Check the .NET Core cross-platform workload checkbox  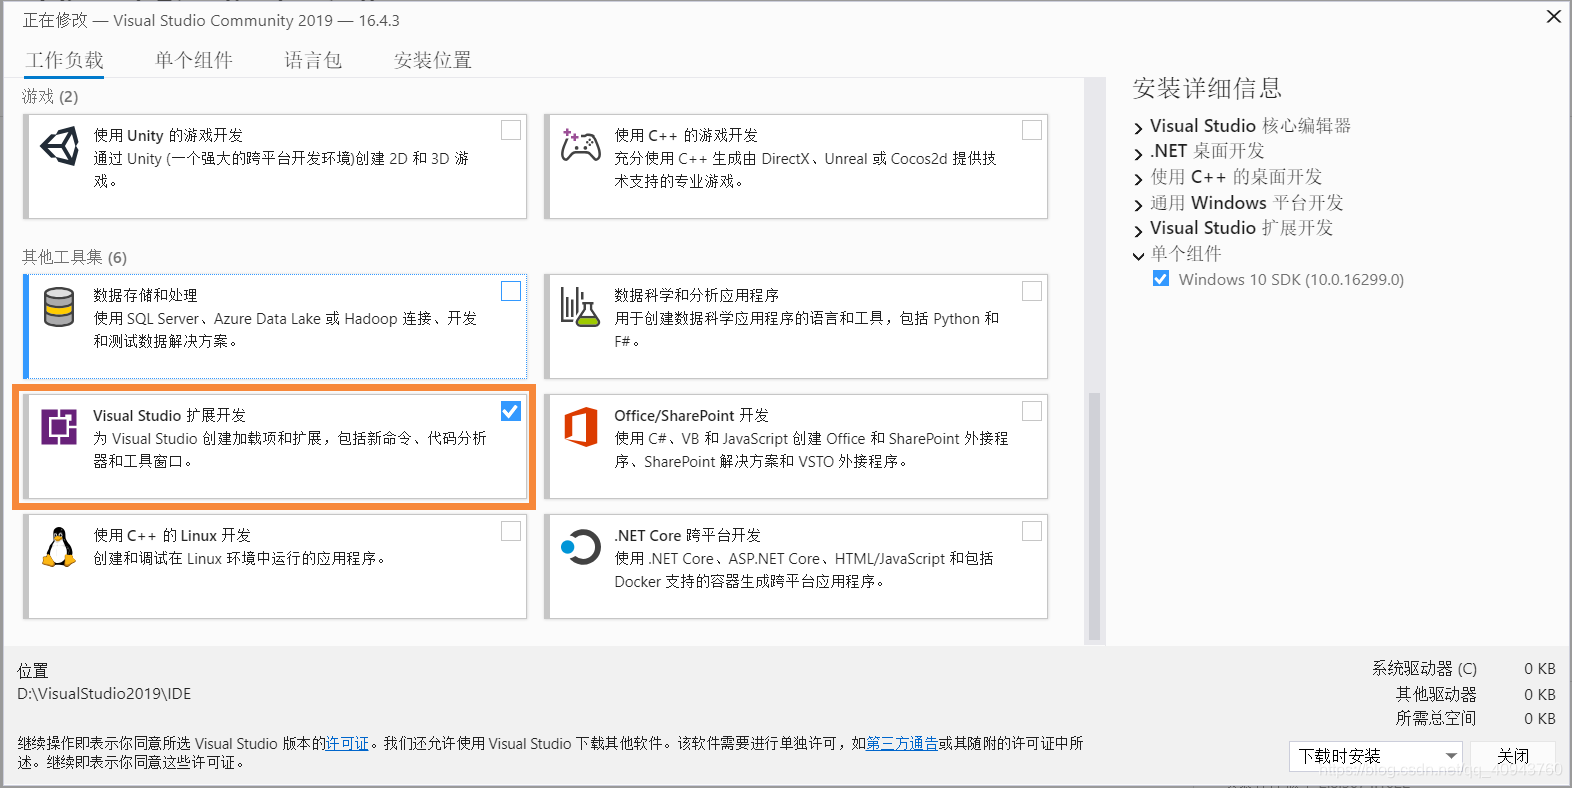[1032, 531]
